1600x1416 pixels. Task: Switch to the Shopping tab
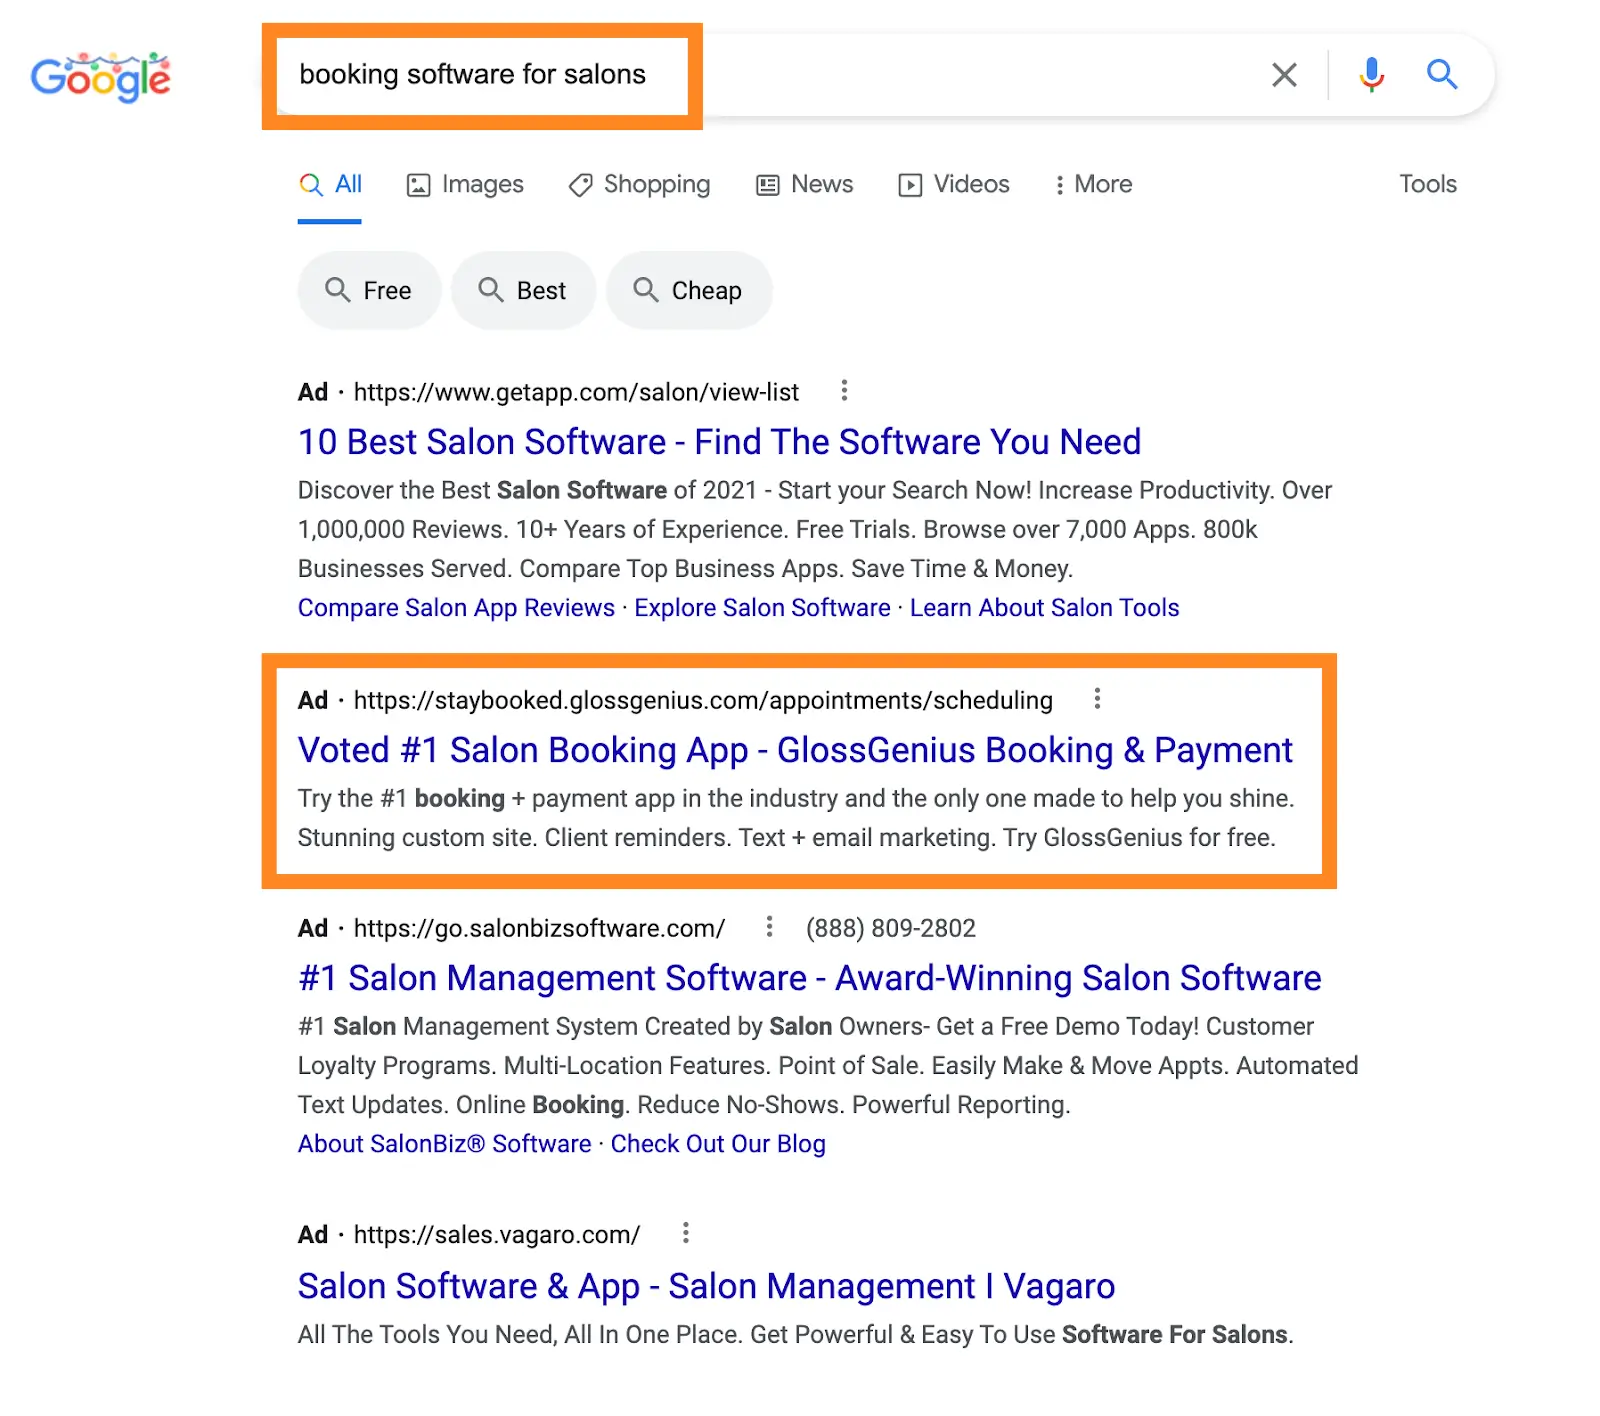click(x=639, y=185)
